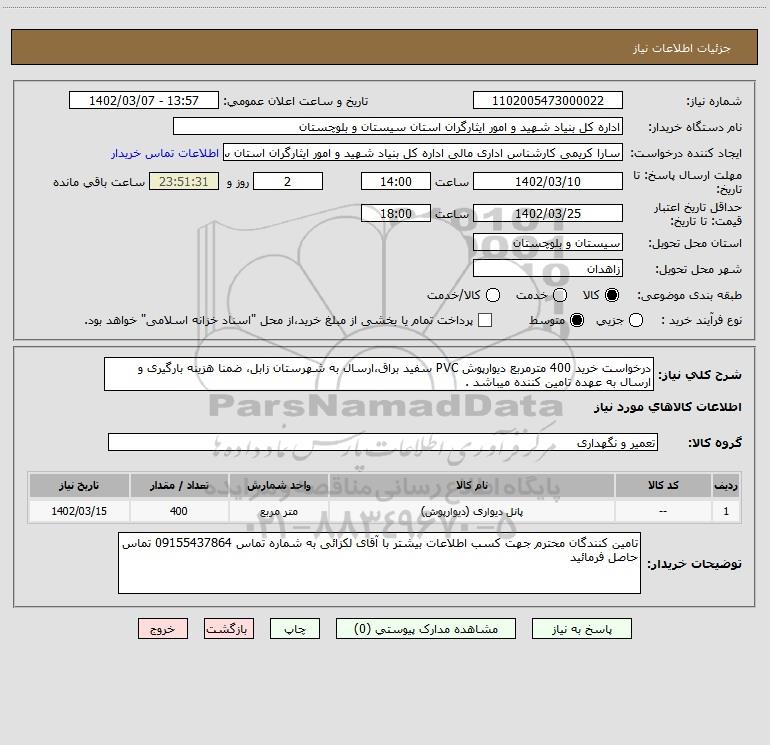Click the نام کالا column header
The height and width of the screenshot is (745, 770).
(x=471, y=485)
